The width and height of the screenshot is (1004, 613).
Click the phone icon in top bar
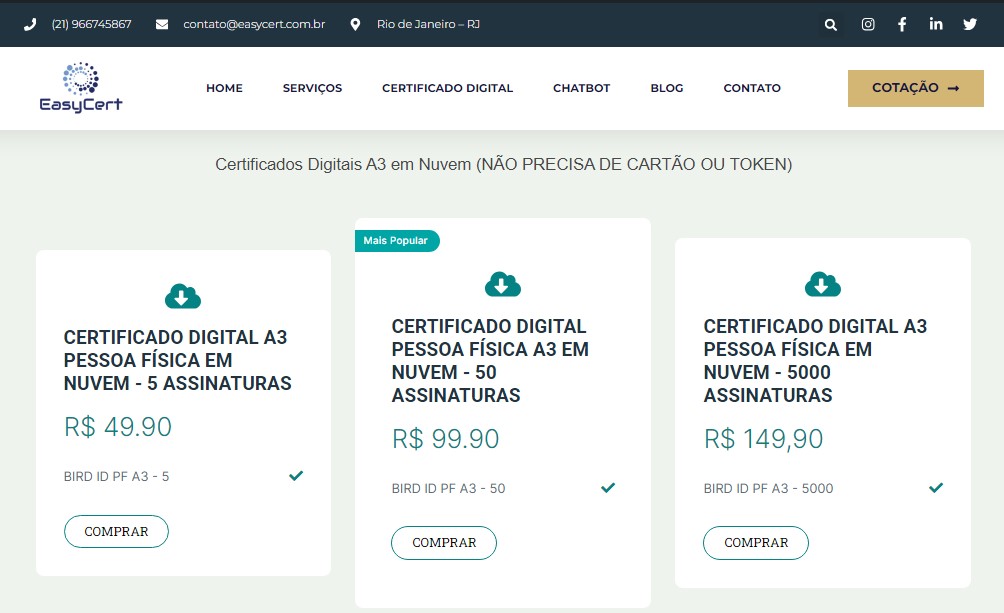tap(30, 24)
